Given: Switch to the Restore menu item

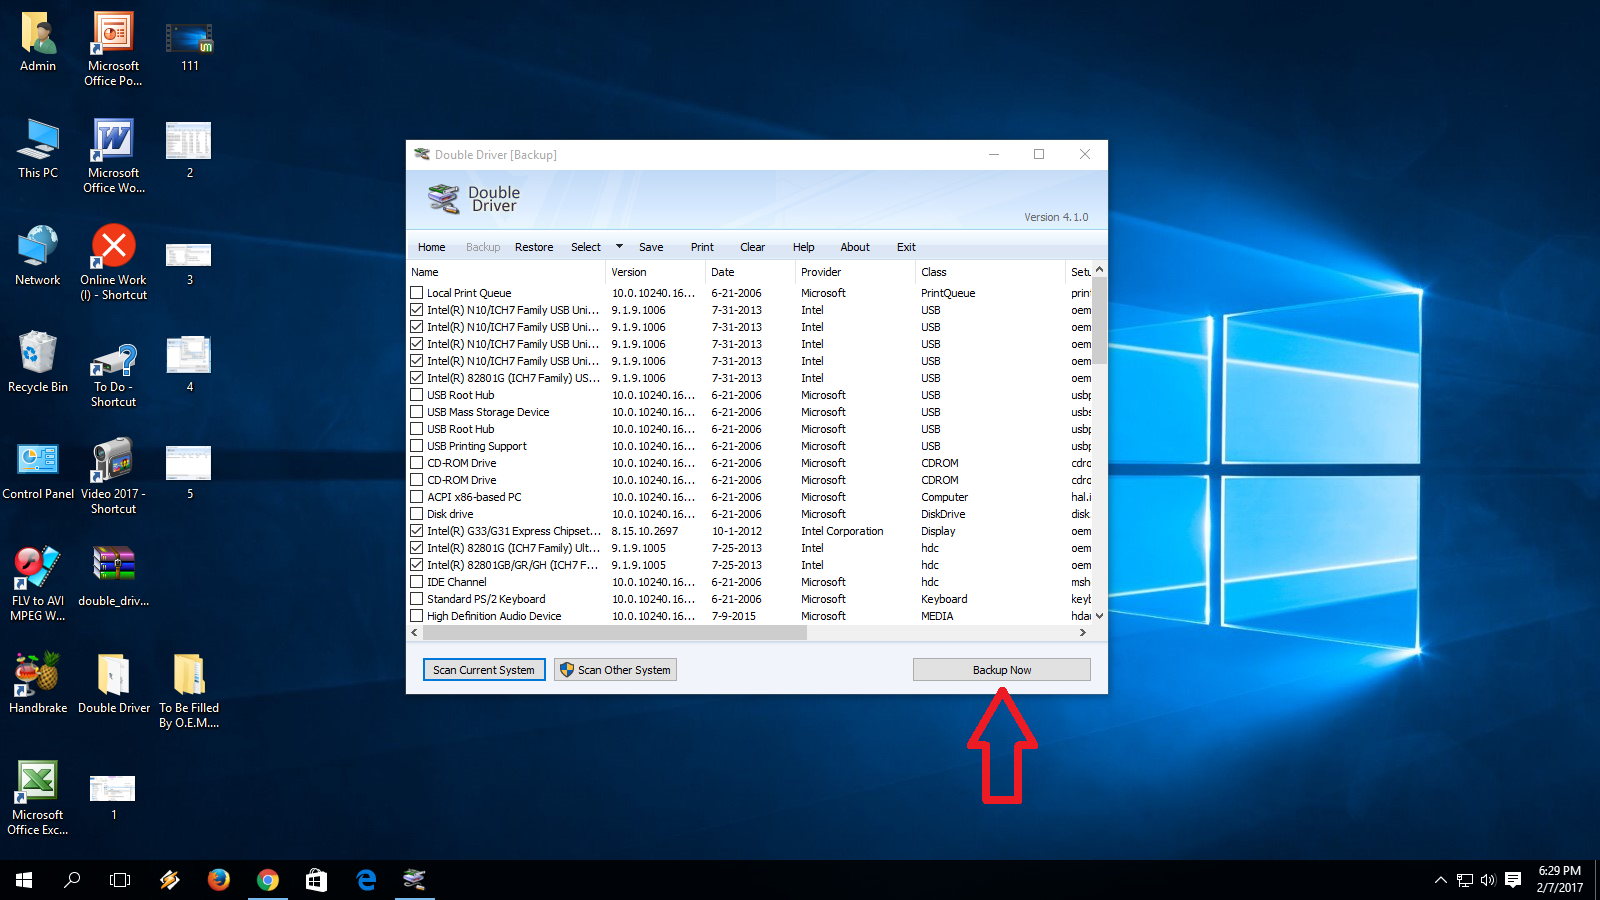Looking at the screenshot, I should point(533,247).
